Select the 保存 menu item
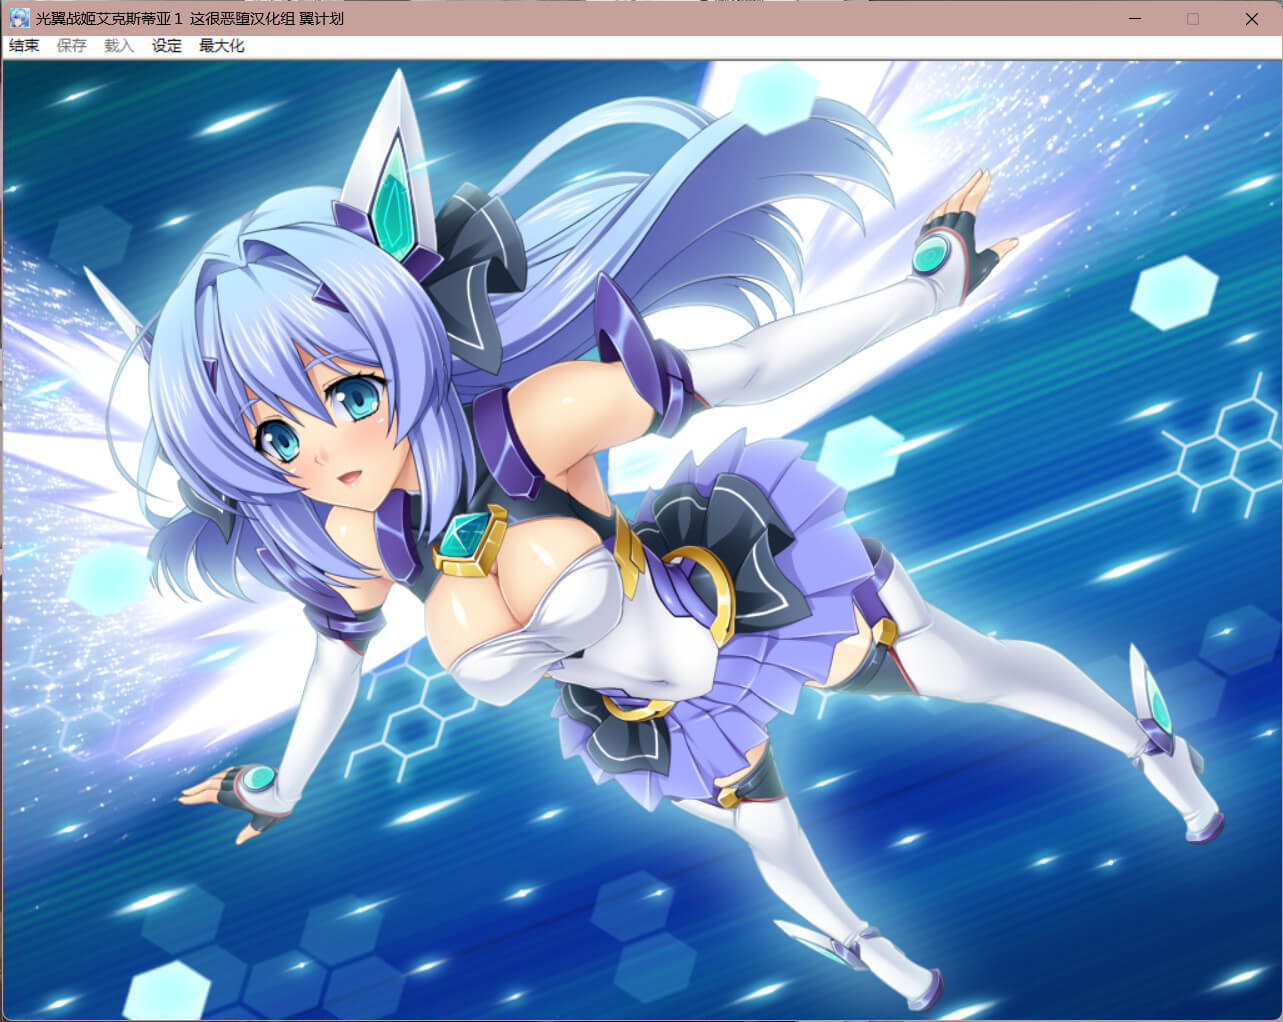 tap(71, 46)
